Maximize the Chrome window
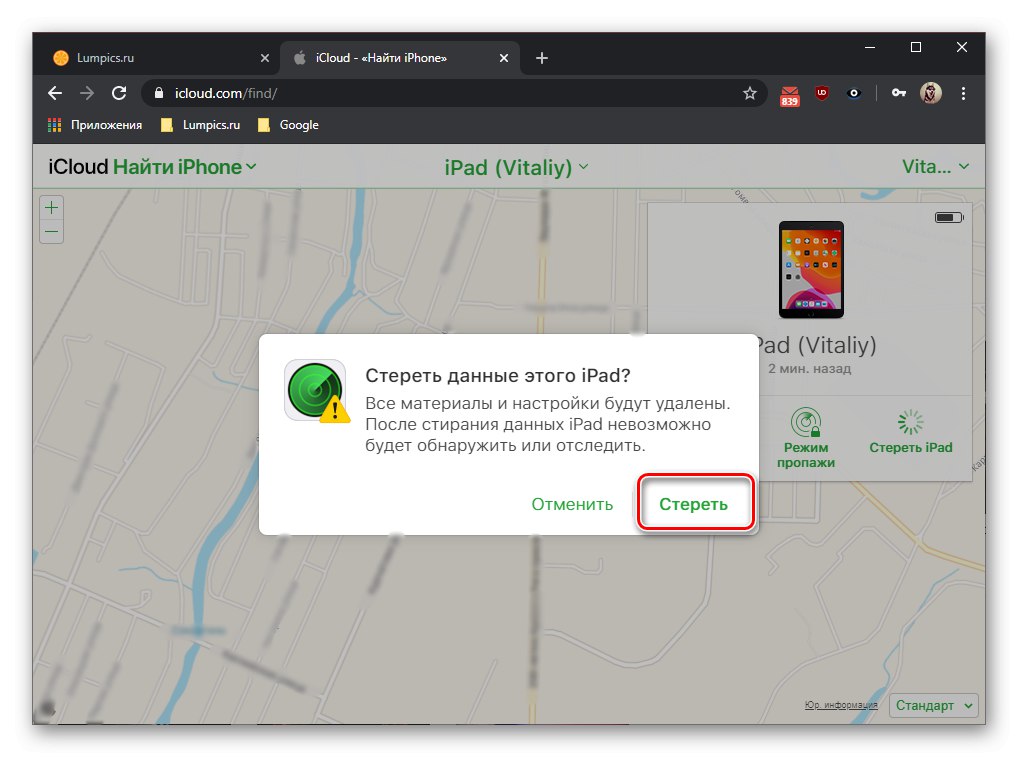This screenshot has height=757, width=1018. tap(916, 47)
